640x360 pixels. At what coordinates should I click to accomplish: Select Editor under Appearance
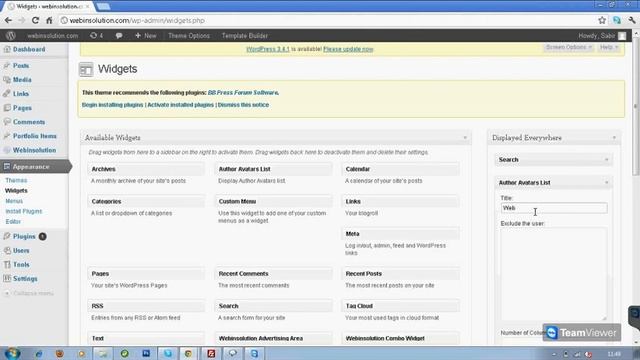[13, 222]
